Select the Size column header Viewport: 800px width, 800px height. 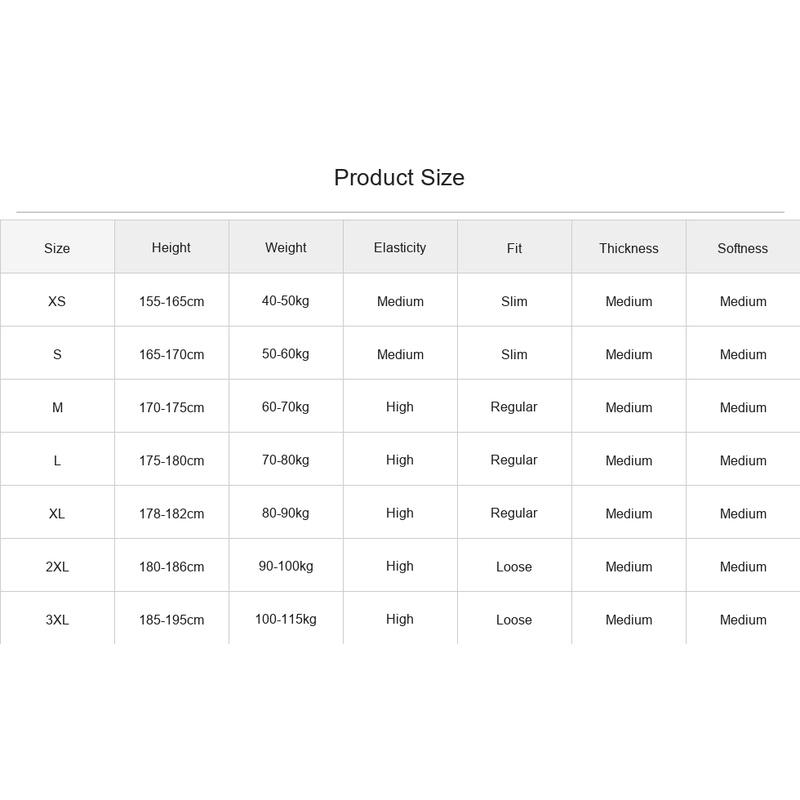click(x=57, y=248)
